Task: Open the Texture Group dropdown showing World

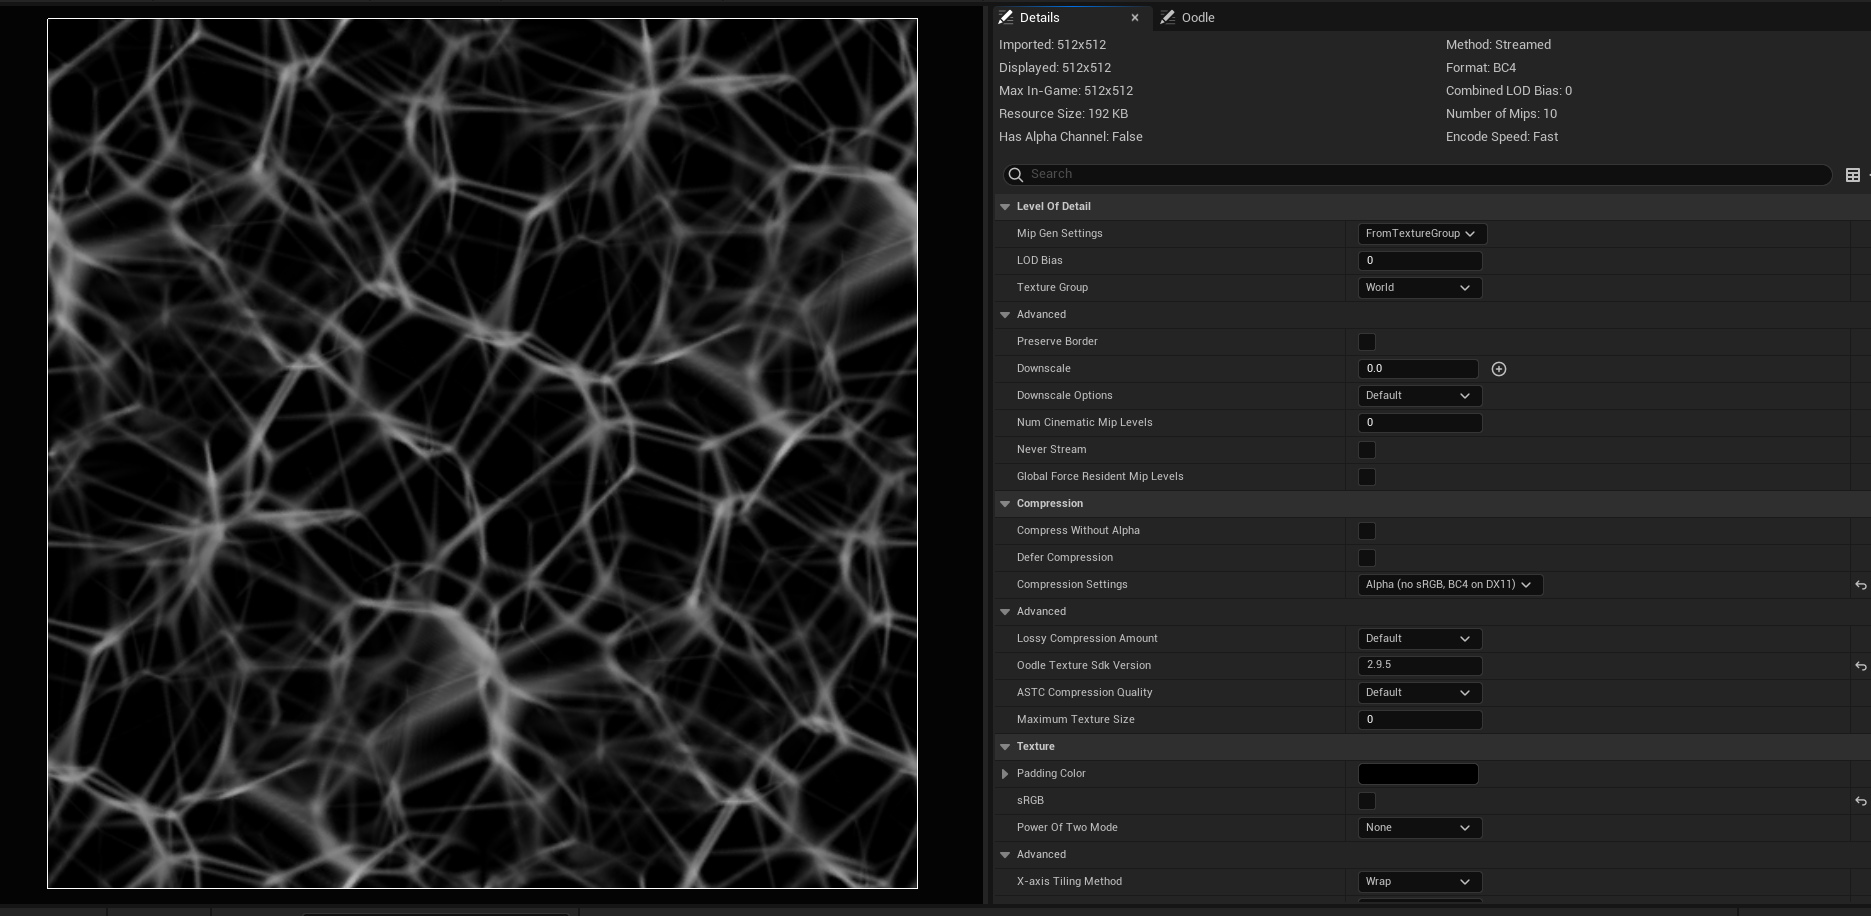Action: 1419,287
